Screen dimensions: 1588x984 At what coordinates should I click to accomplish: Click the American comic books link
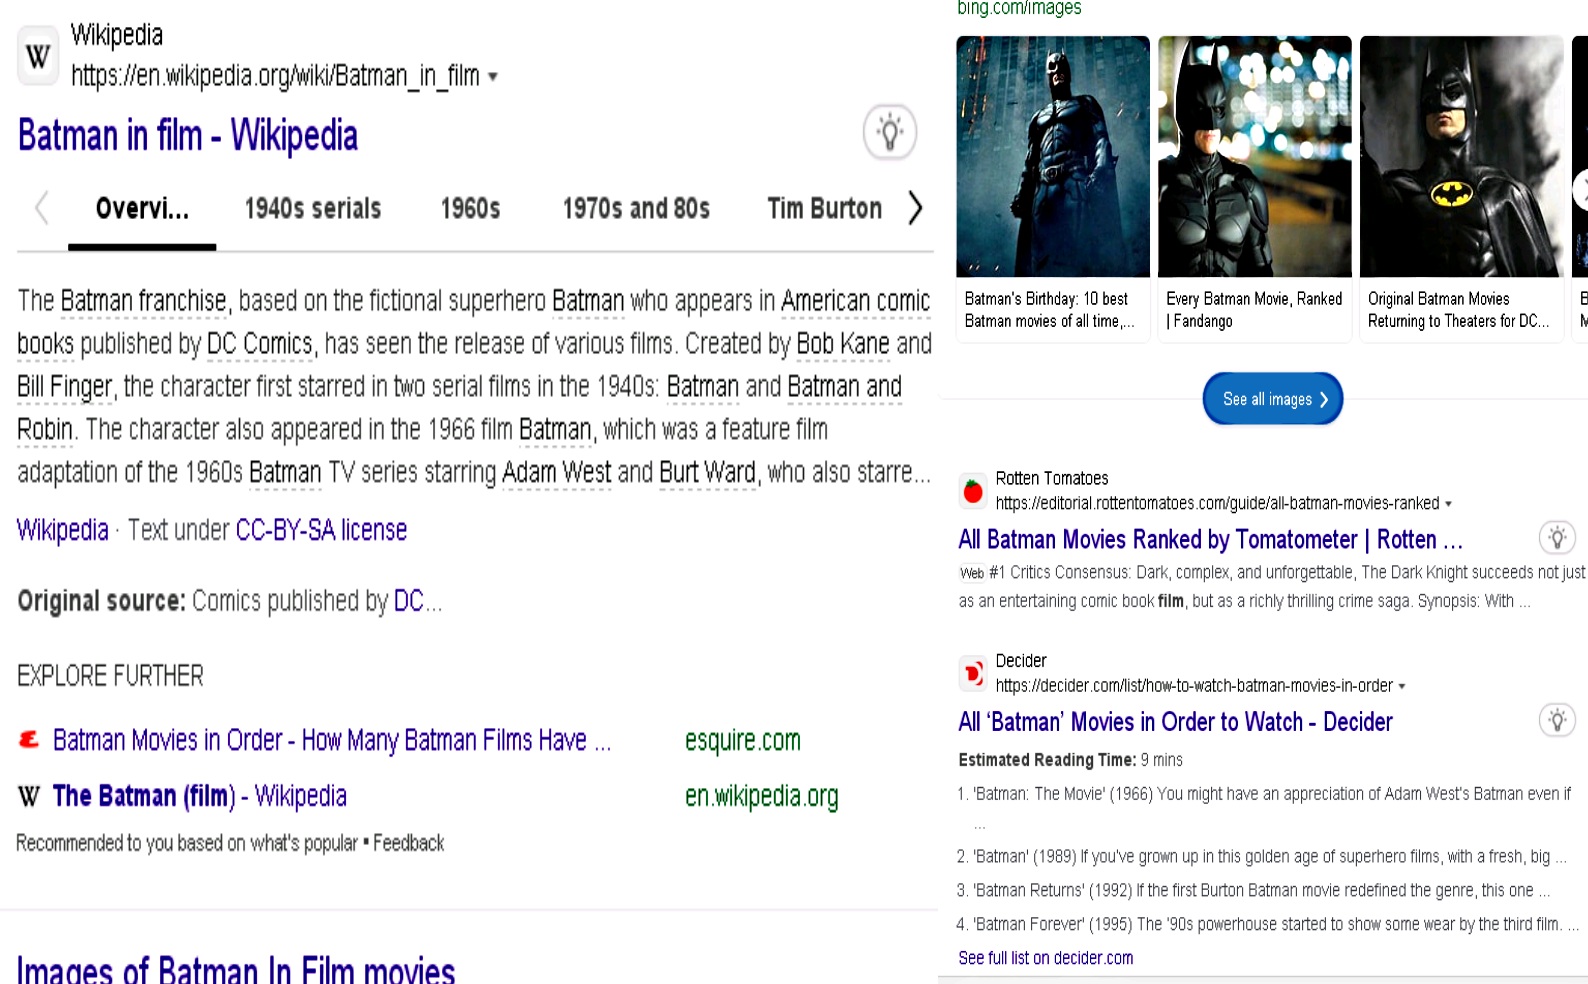856,301
